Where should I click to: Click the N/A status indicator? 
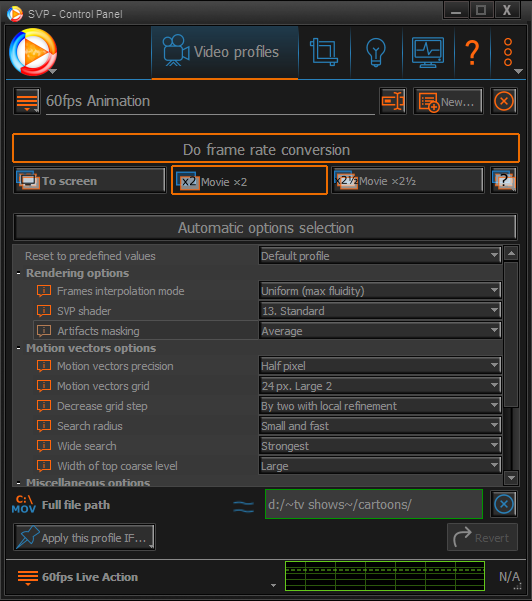509,576
